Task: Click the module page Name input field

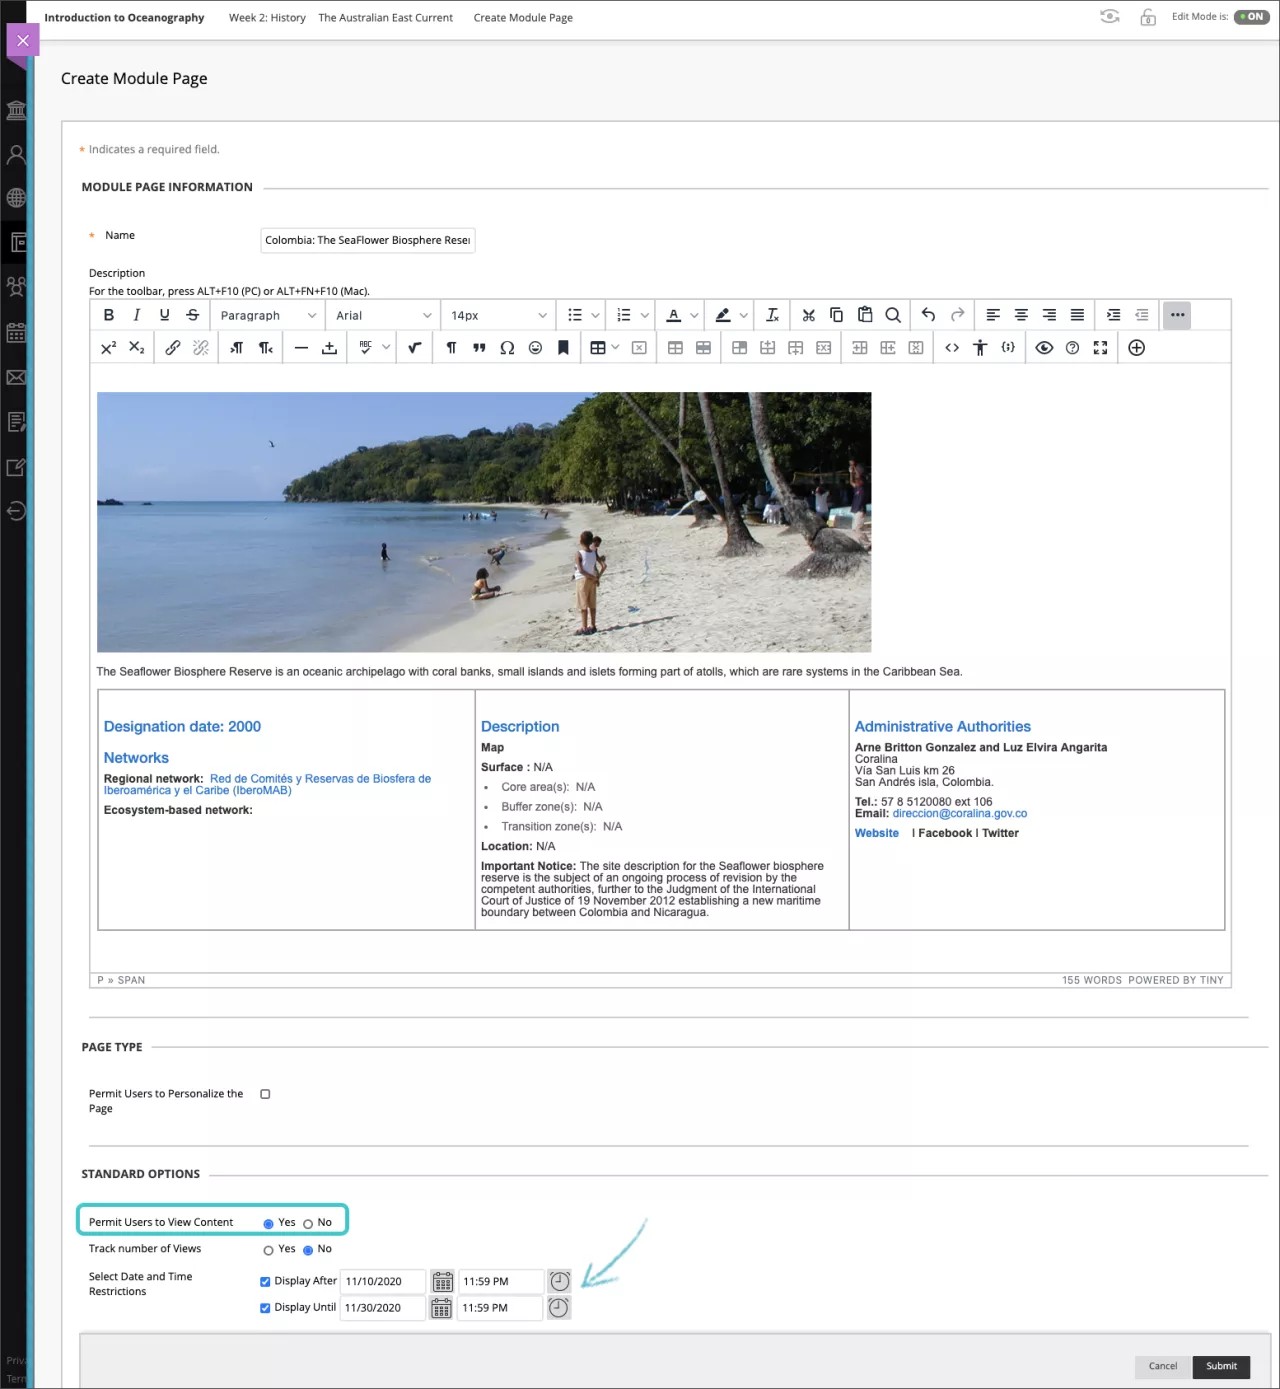Action: pyautogui.click(x=367, y=240)
